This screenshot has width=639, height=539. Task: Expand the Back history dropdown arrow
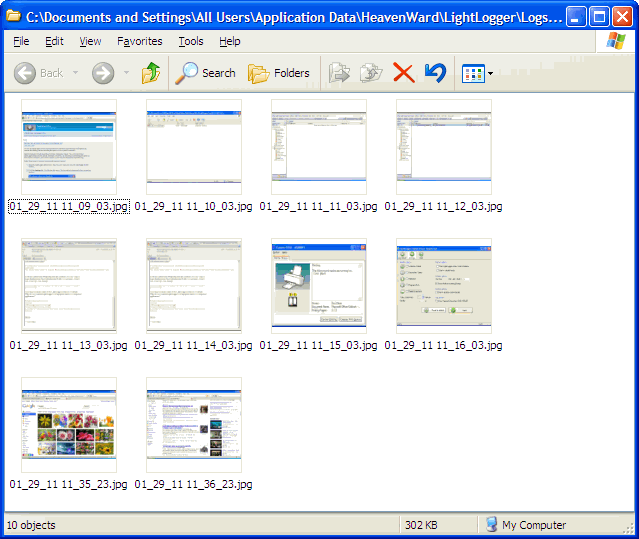pyautogui.click(x=75, y=73)
